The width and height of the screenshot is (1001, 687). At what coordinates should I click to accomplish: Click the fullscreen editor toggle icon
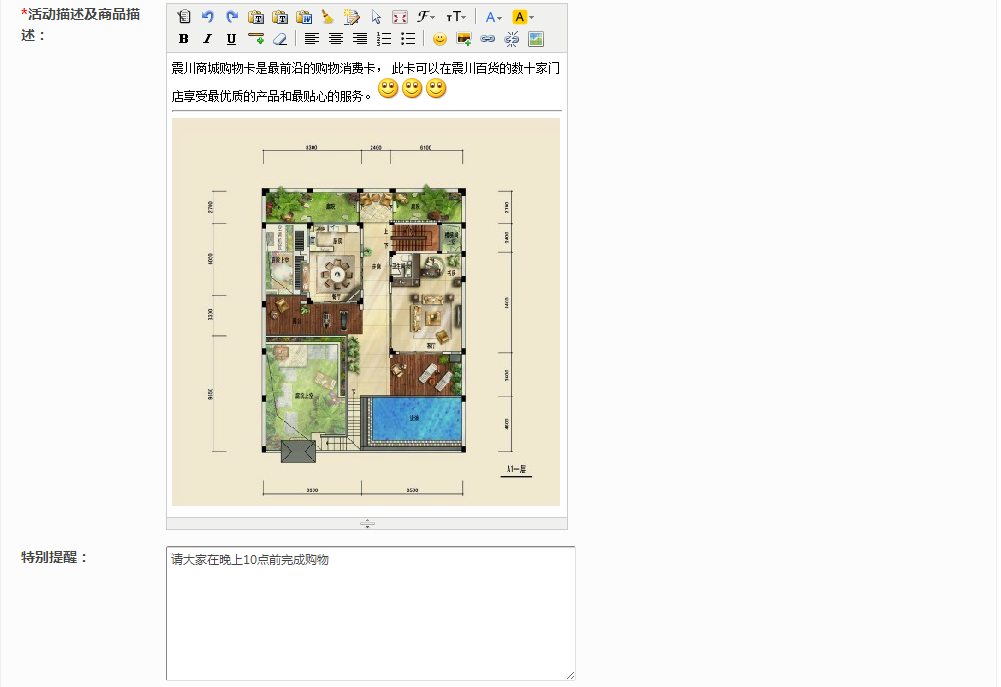point(400,17)
